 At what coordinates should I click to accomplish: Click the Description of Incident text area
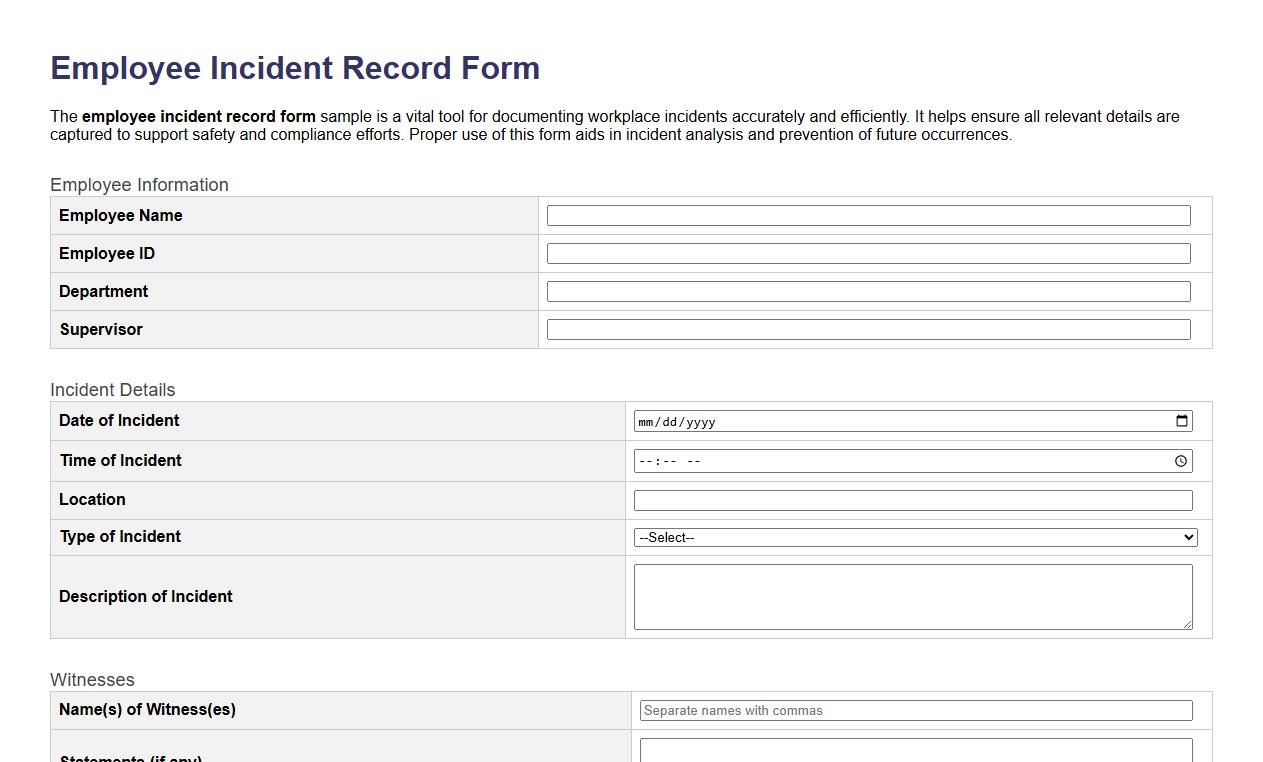[x=912, y=596]
